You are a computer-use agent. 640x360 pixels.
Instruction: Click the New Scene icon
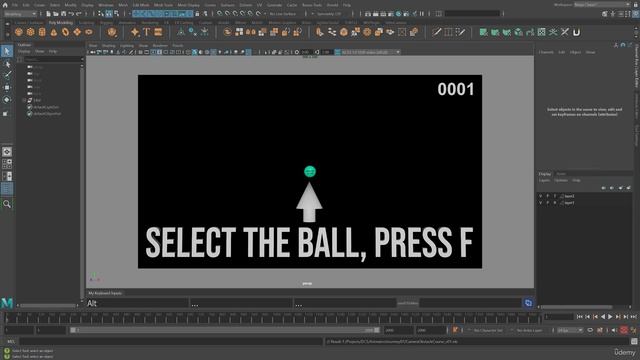[x=48, y=14]
